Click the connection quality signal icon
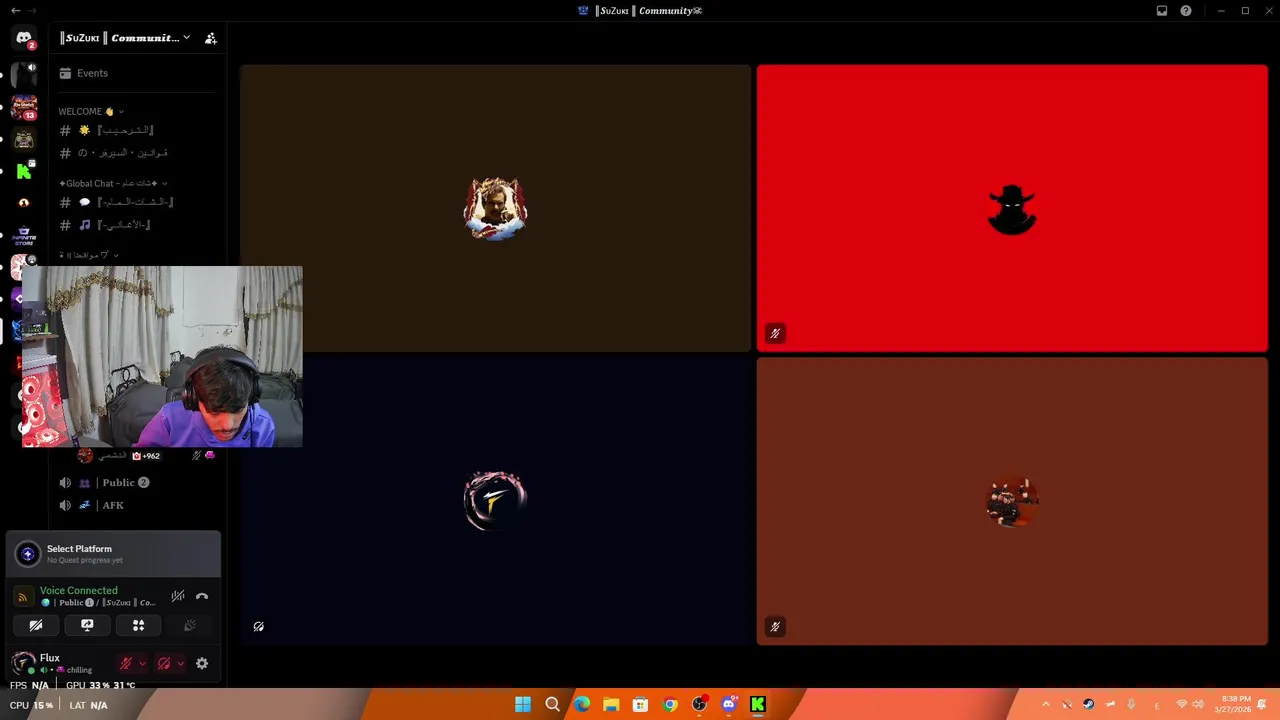The width and height of the screenshot is (1280, 720). coord(22,597)
